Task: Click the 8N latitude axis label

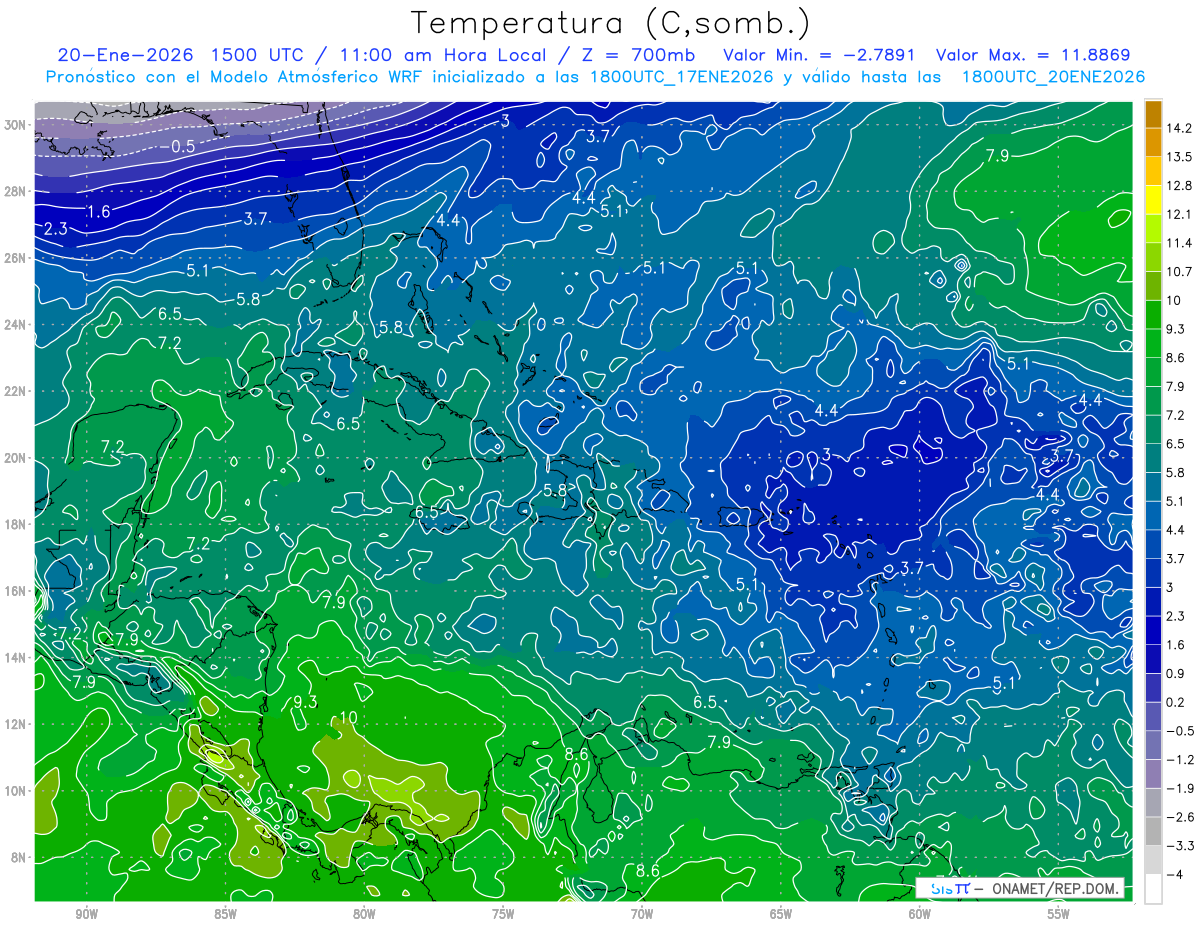Action: [x=18, y=858]
